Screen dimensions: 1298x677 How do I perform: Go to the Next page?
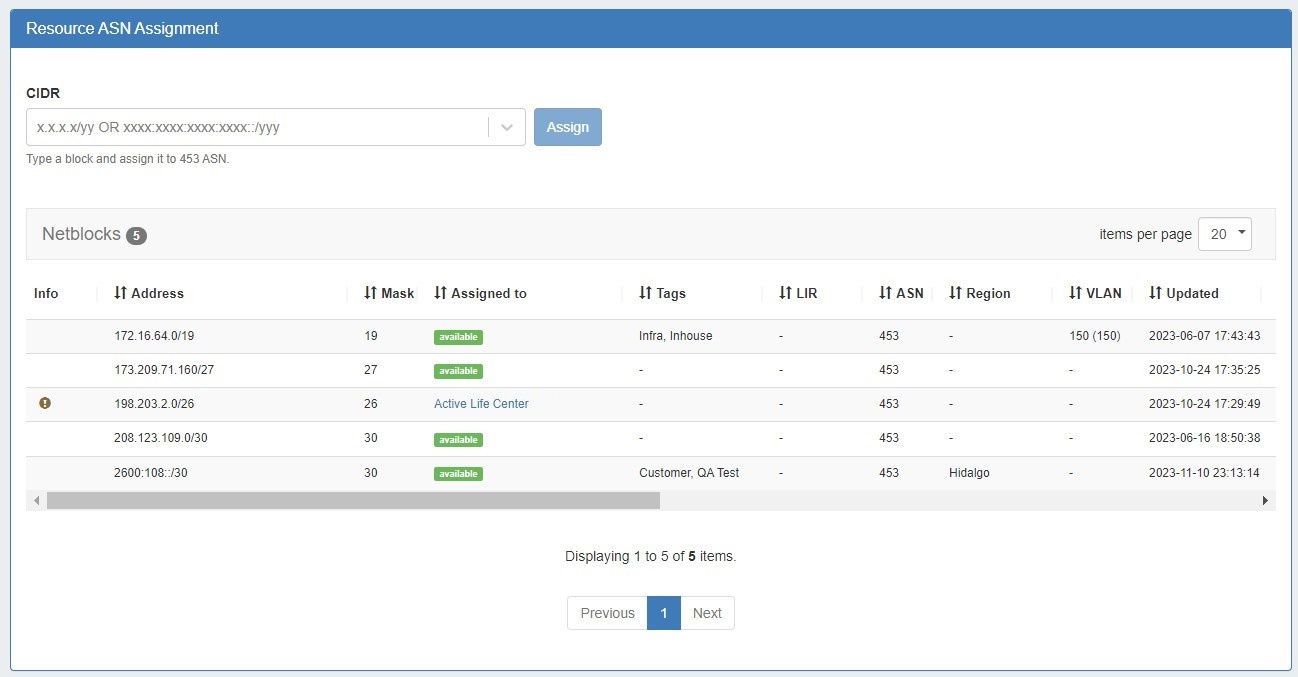point(707,613)
